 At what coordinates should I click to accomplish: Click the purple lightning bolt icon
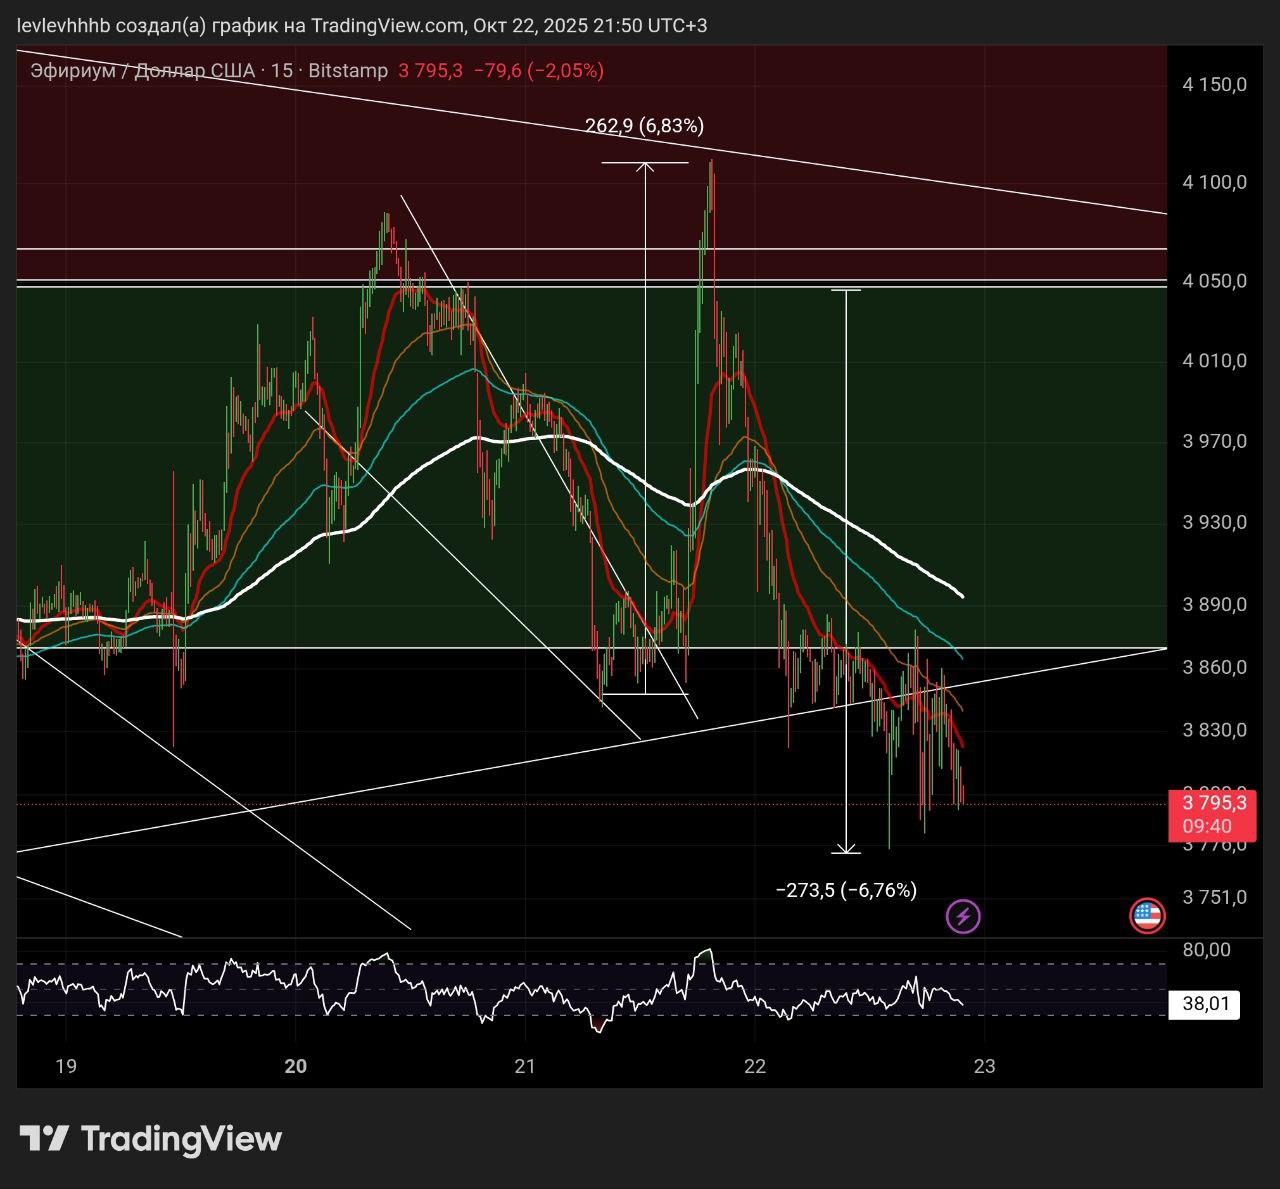point(962,915)
